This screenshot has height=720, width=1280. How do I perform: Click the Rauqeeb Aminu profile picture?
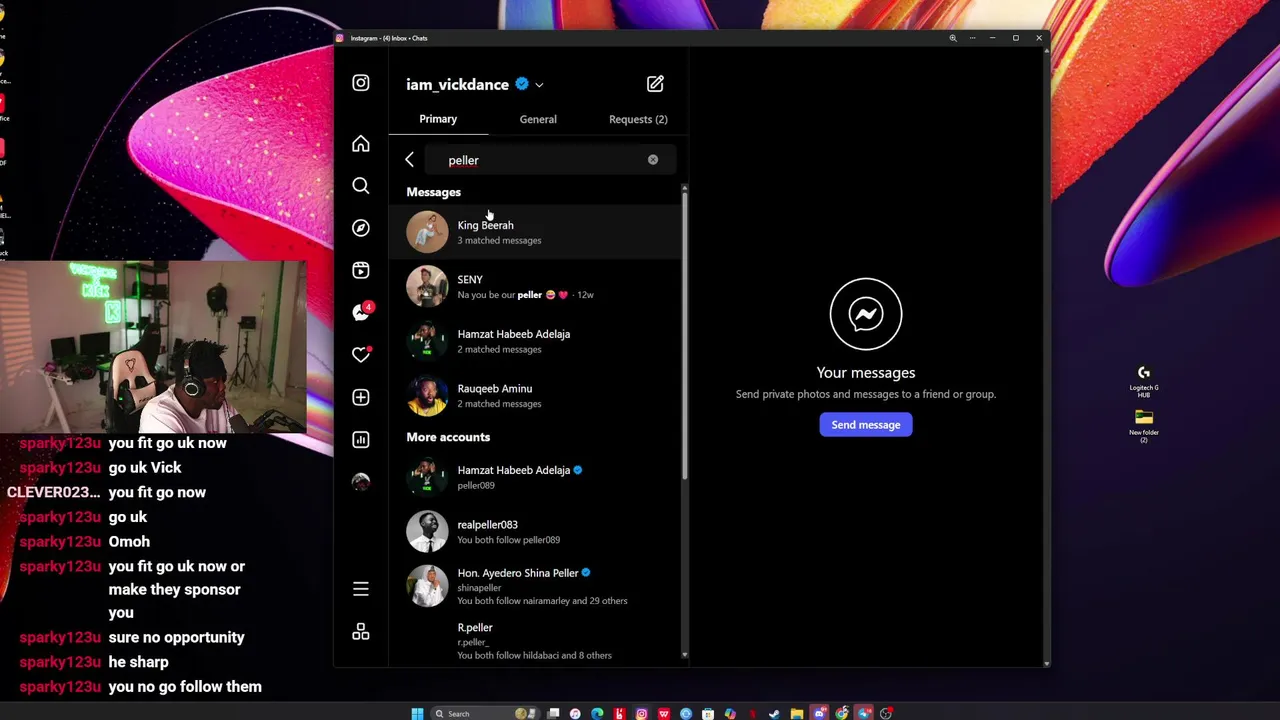click(427, 395)
